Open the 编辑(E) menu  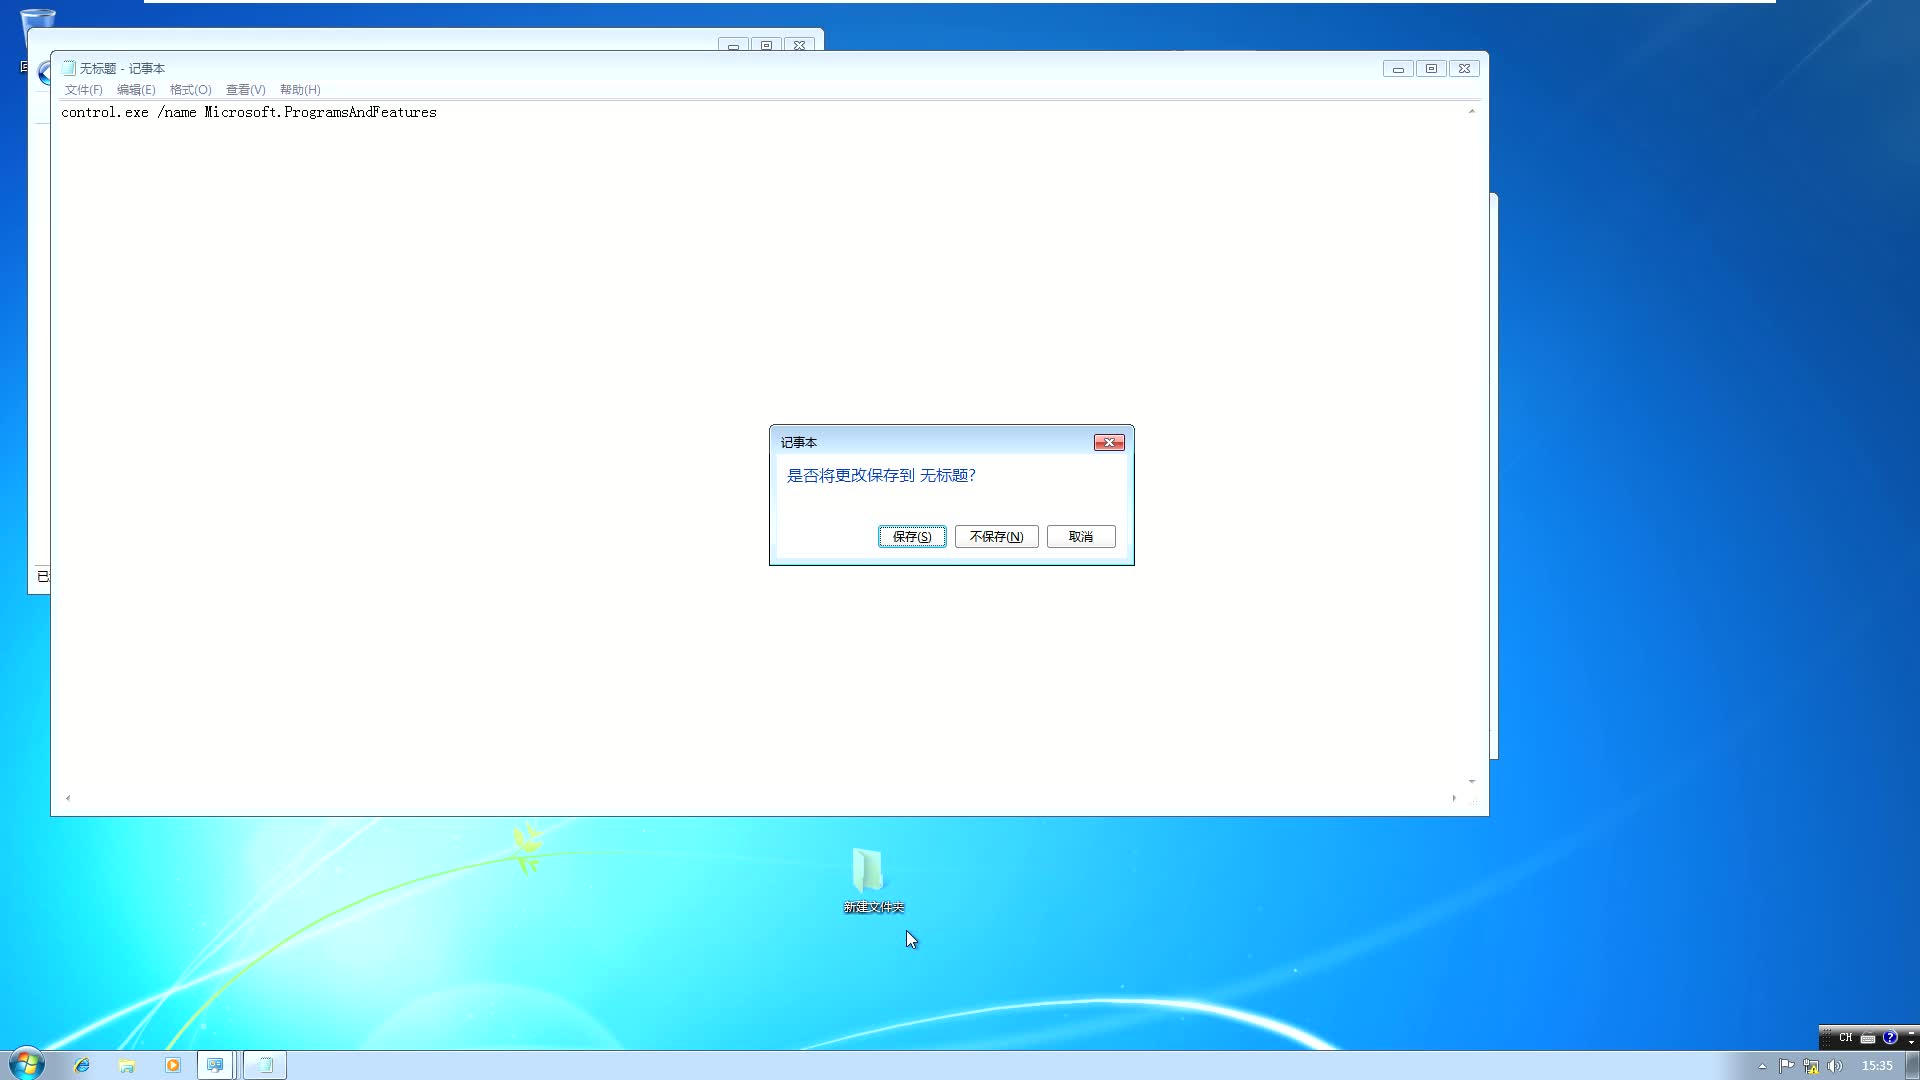[136, 90]
